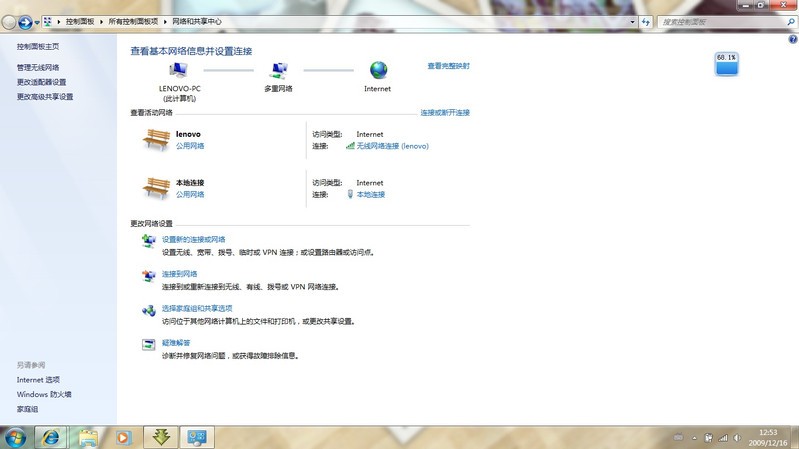Open 无线网络连接 (lenovo) link
The width and height of the screenshot is (799, 449).
[392, 146]
